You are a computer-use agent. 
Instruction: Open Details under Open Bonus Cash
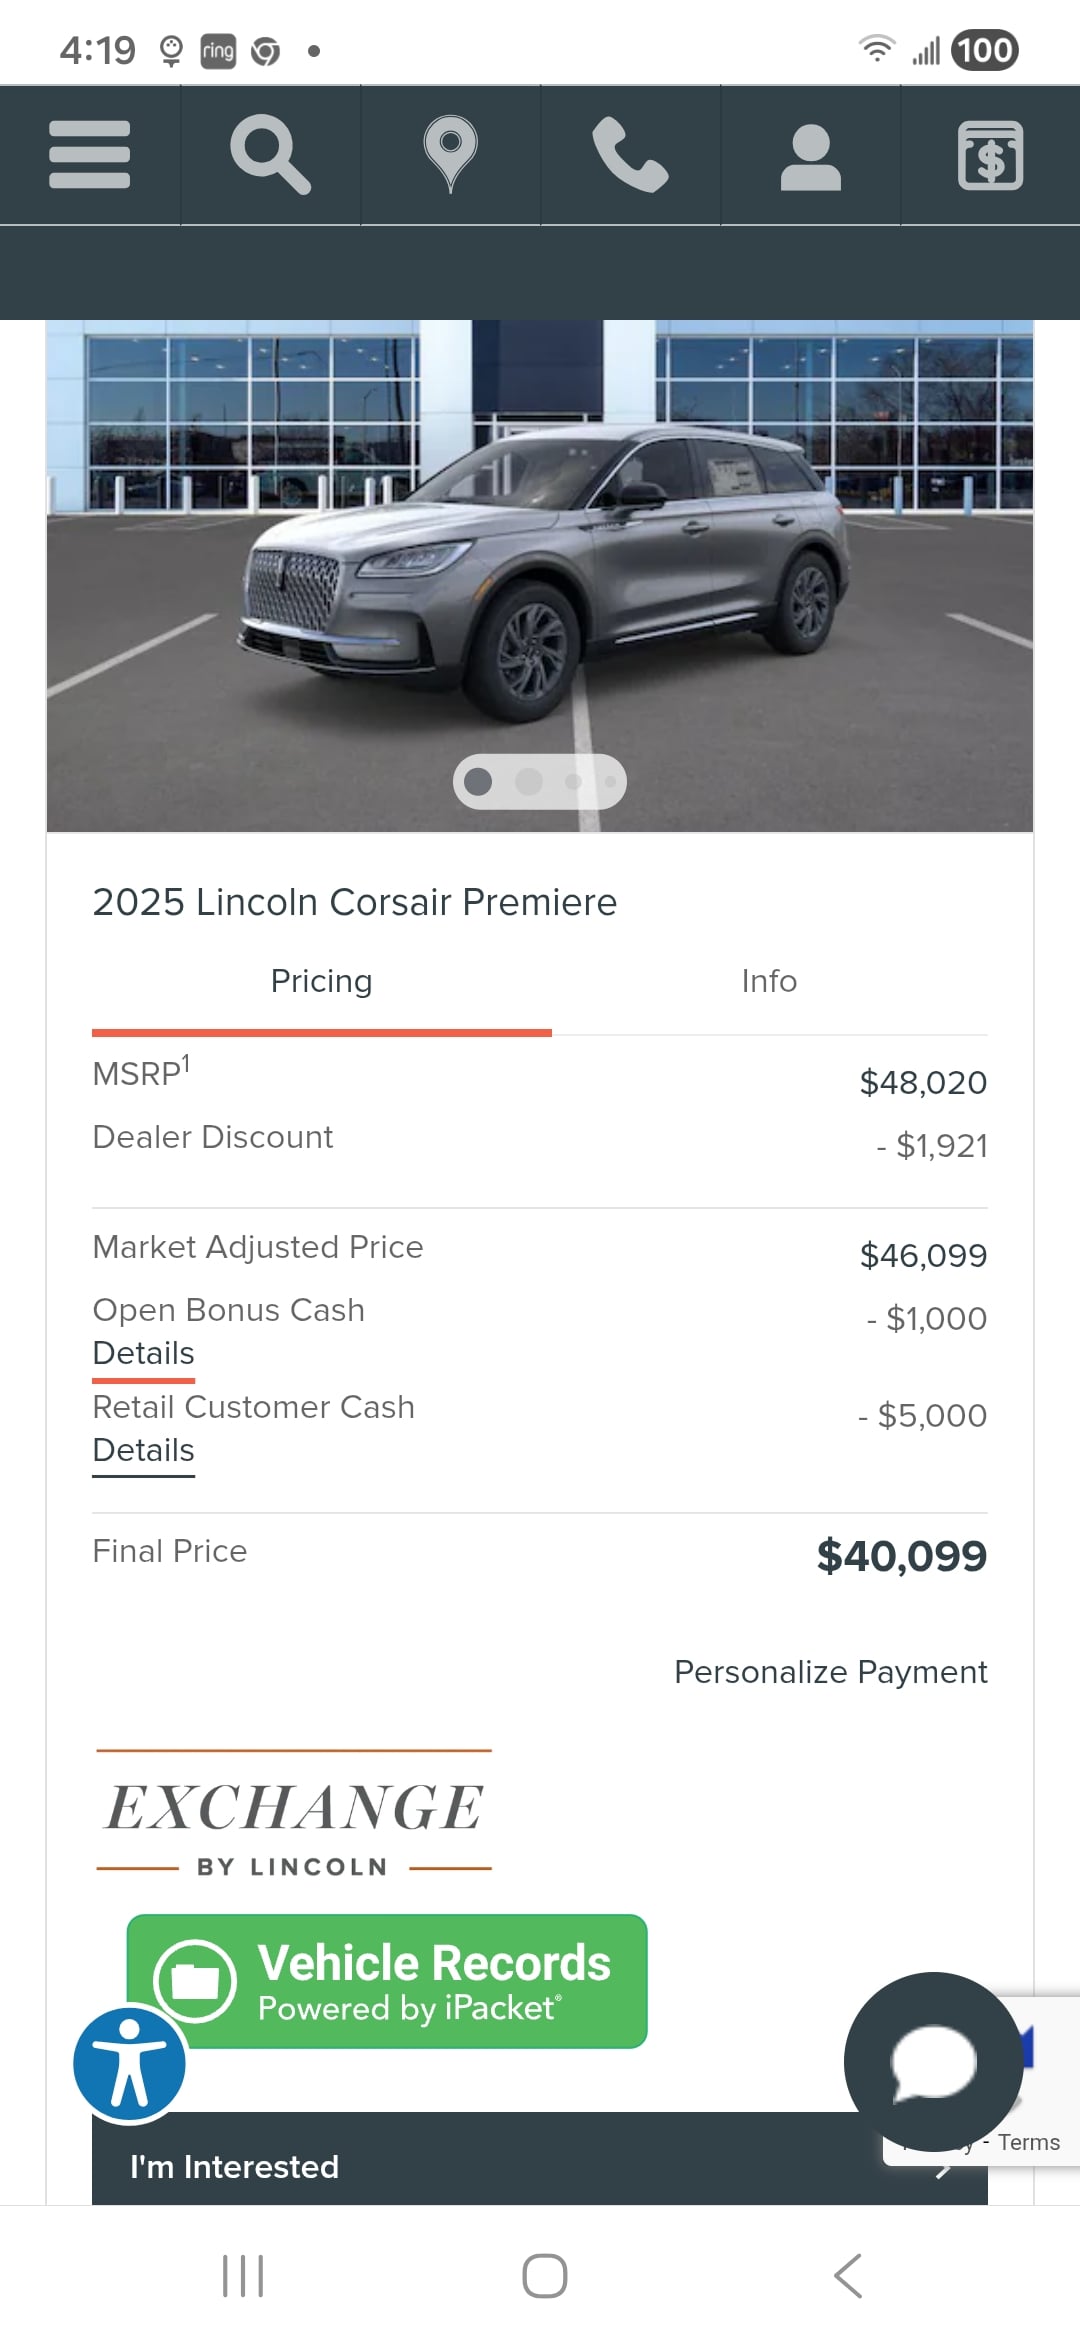(x=143, y=1353)
